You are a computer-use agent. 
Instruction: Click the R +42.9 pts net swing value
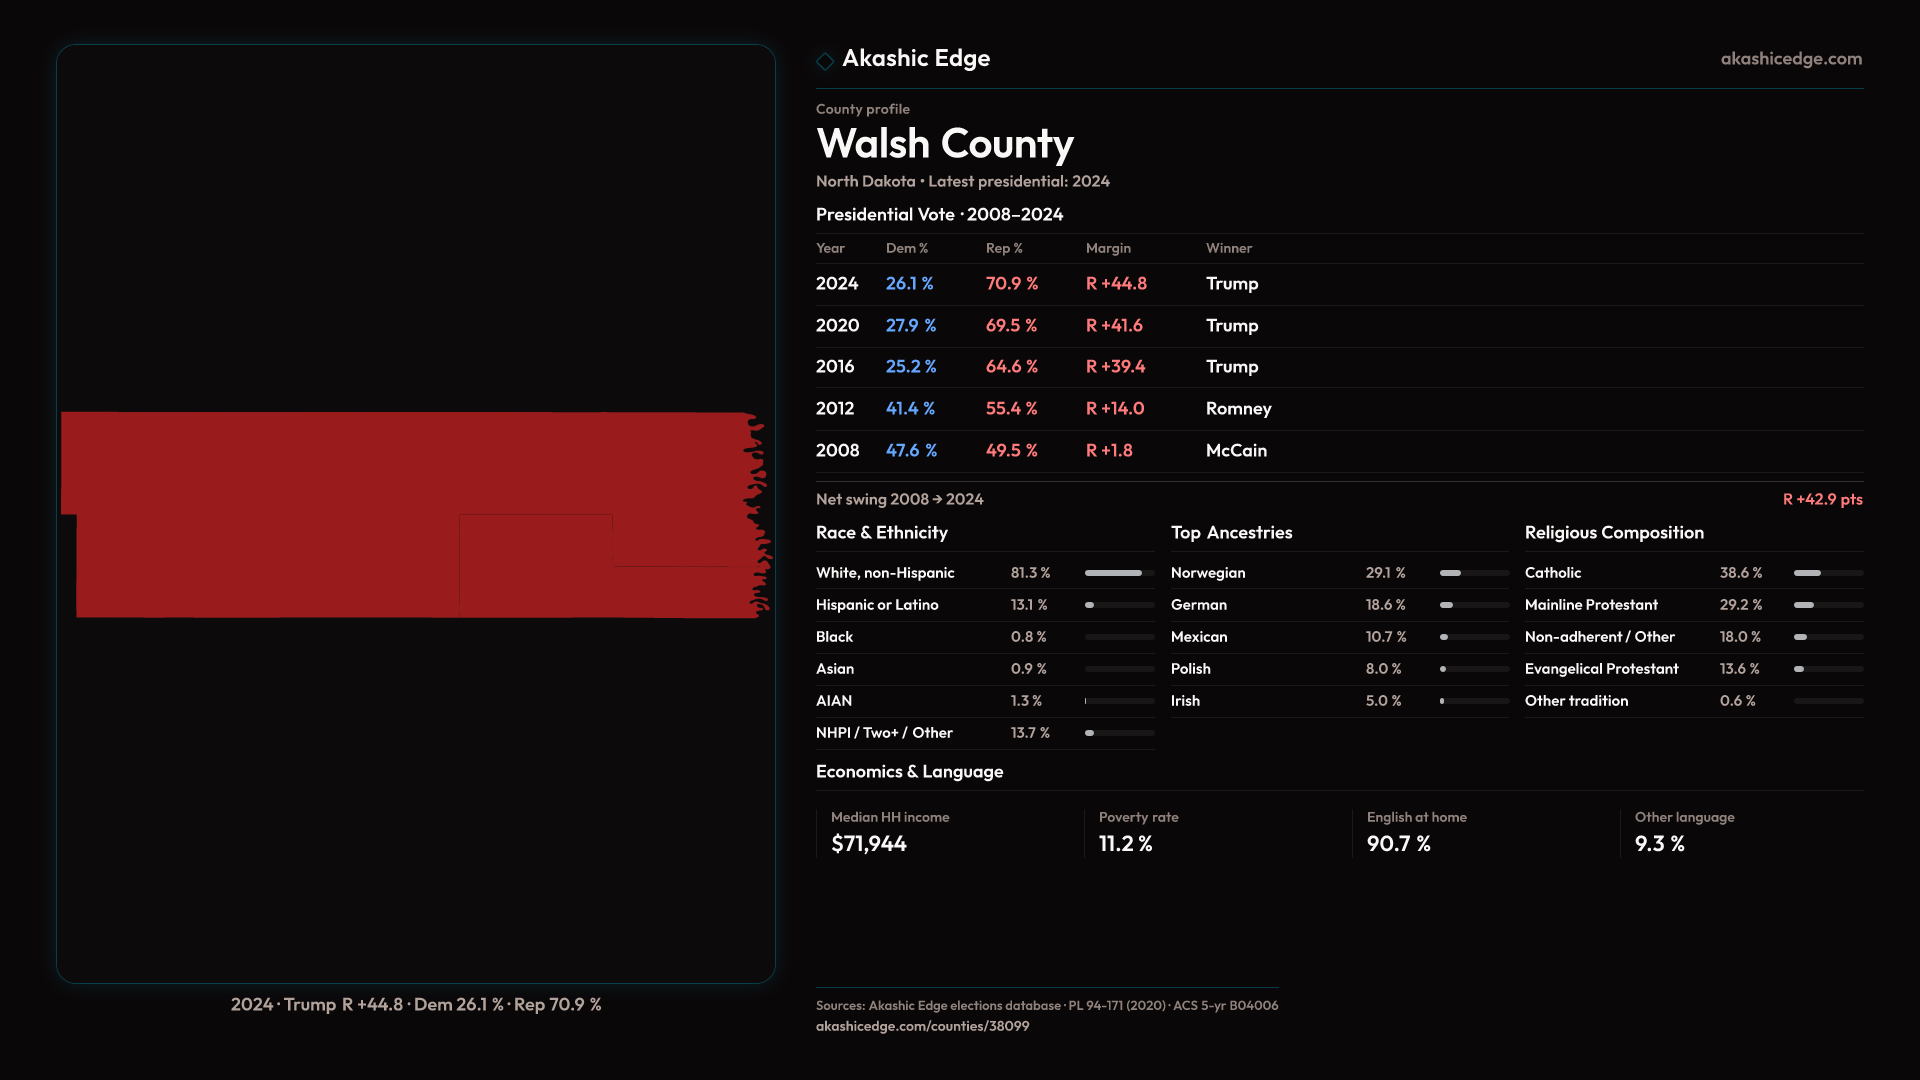click(1822, 499)
